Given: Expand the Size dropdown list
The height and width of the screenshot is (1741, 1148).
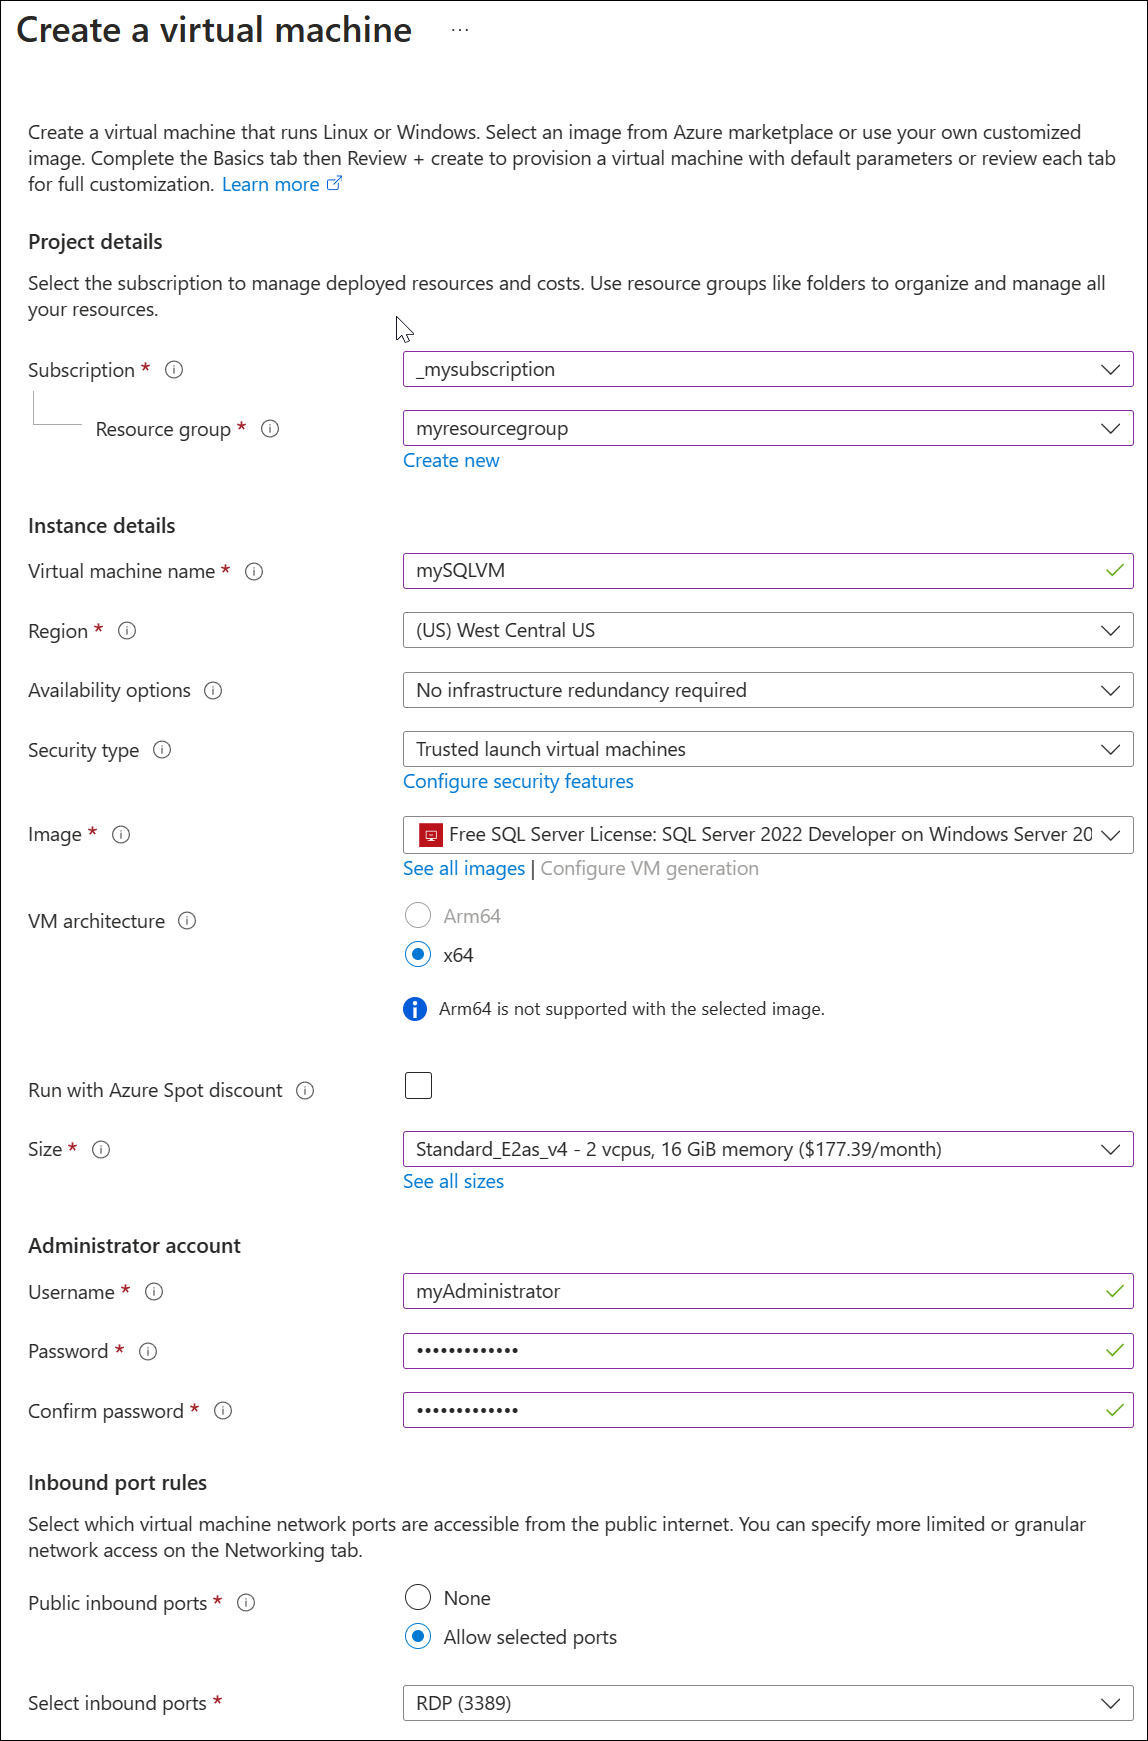Looking at the screenshot, I should pyautogui.click(x=767, y=1150).
